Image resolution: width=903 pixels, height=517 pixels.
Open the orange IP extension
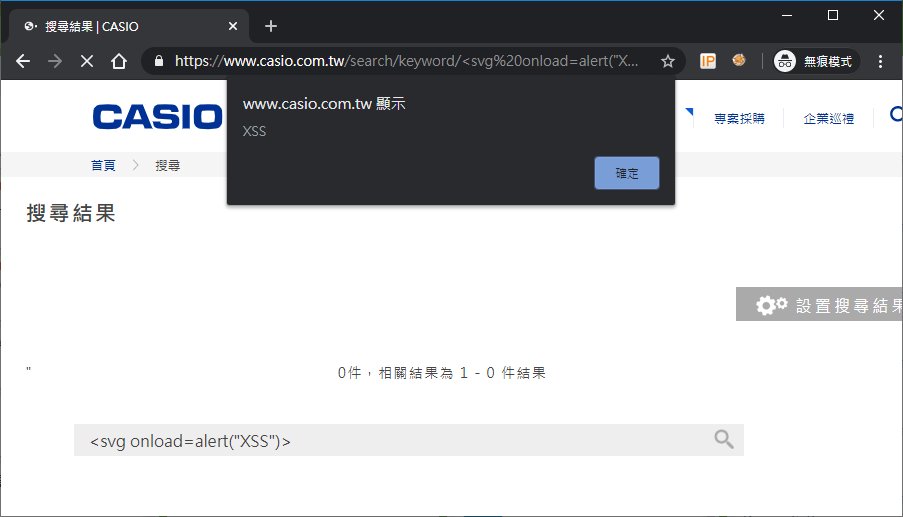708,61
